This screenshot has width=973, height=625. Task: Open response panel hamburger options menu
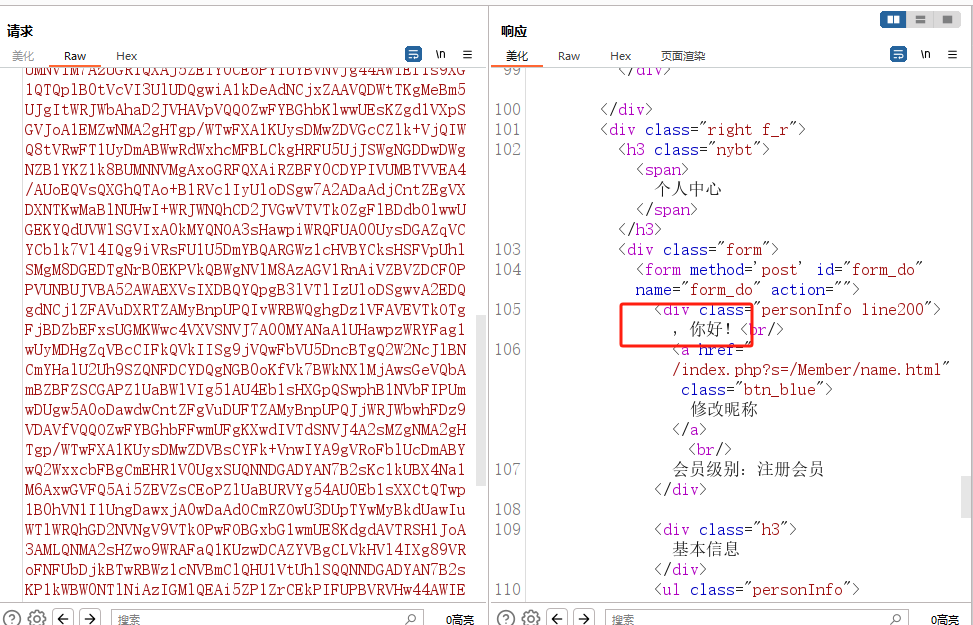coord(952,54)
